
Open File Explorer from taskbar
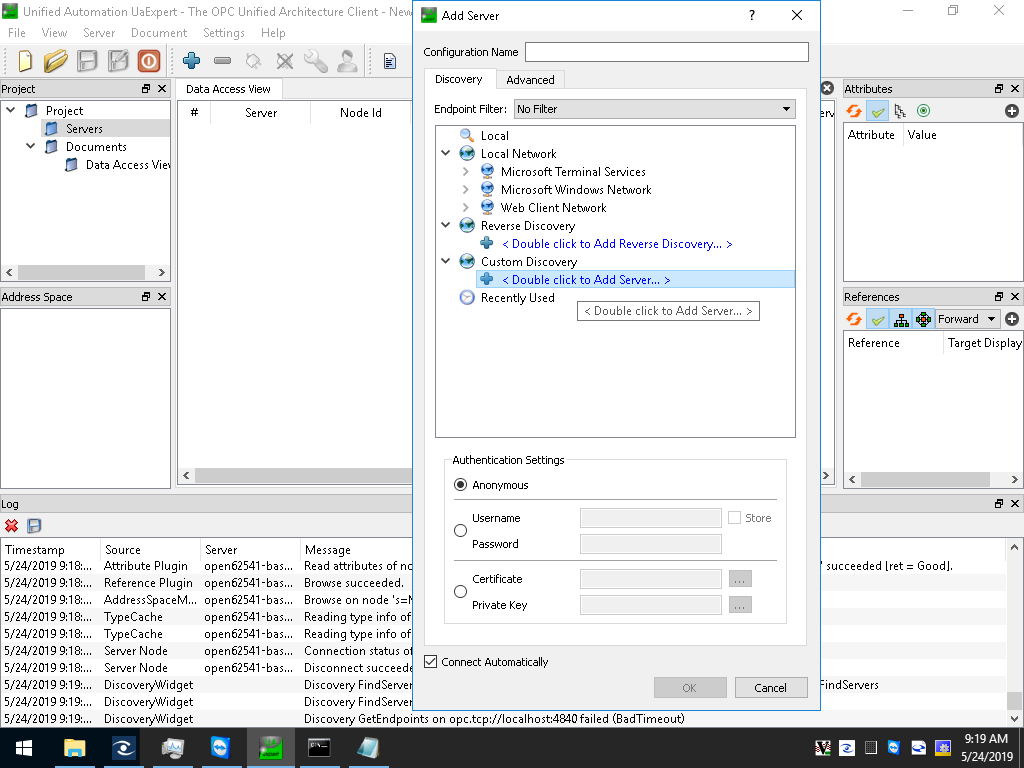pos(74,748)
